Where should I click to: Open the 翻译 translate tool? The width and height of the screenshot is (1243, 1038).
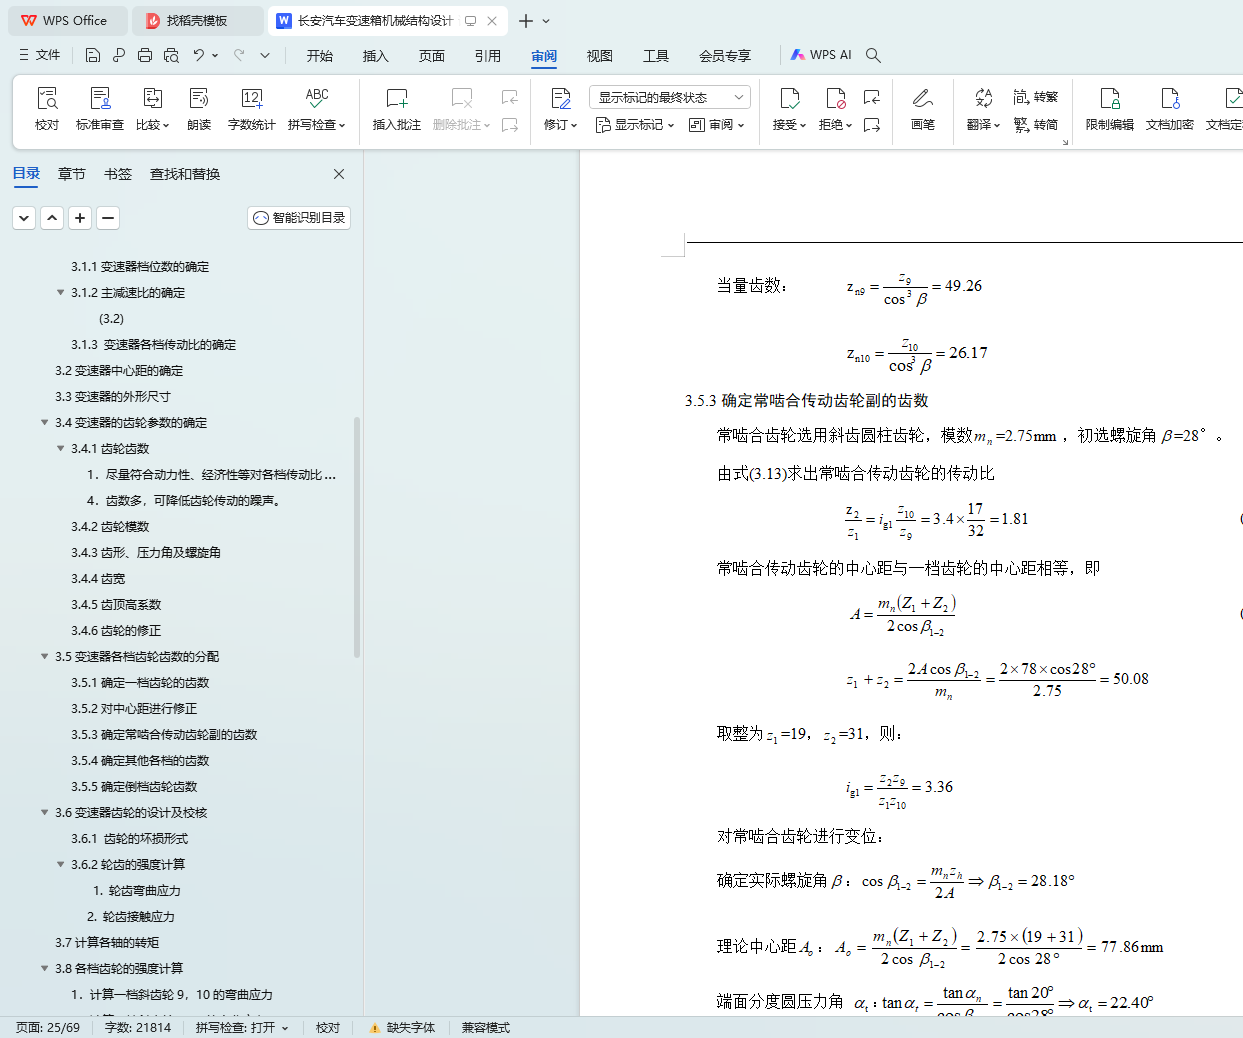click(983, 109)
